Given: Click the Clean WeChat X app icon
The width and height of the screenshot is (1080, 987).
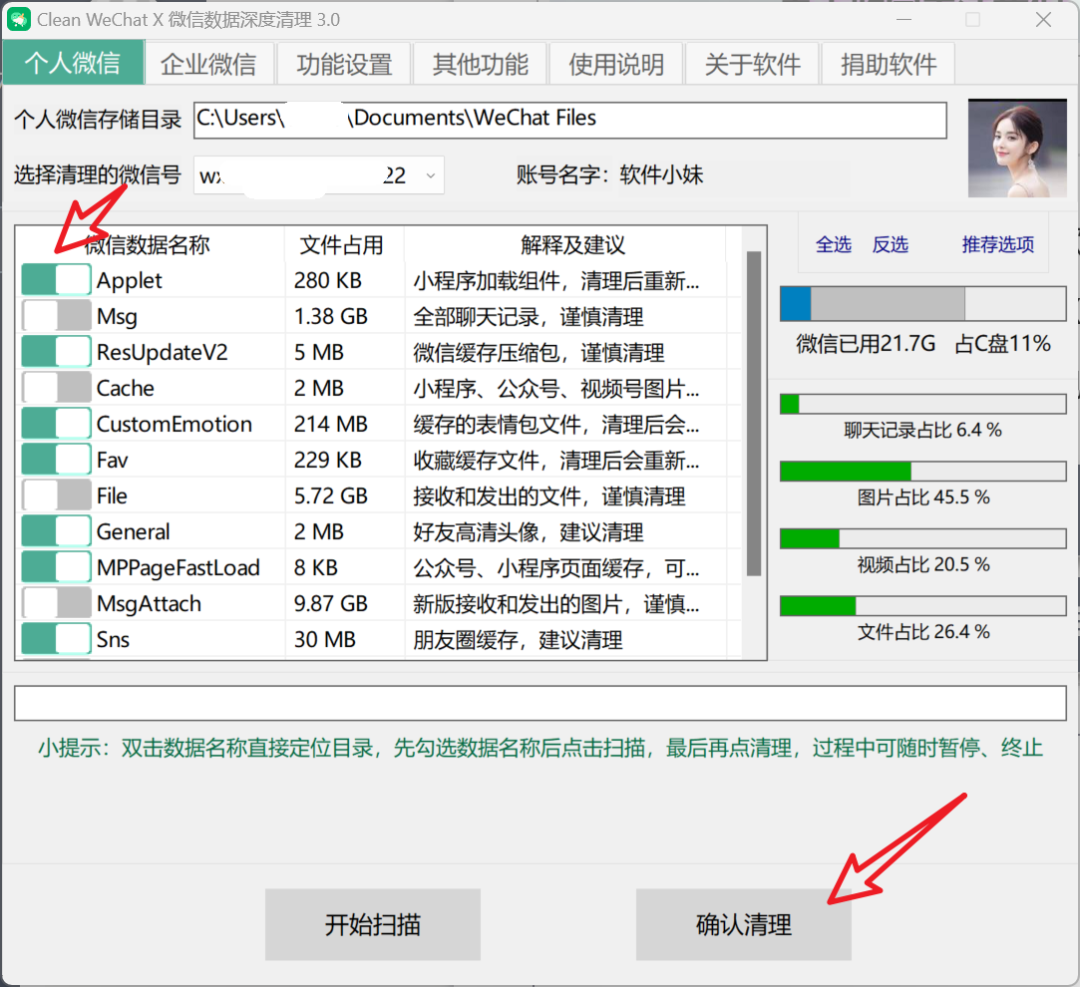Looking at the screenshot, I should click(x=19, y=19).
